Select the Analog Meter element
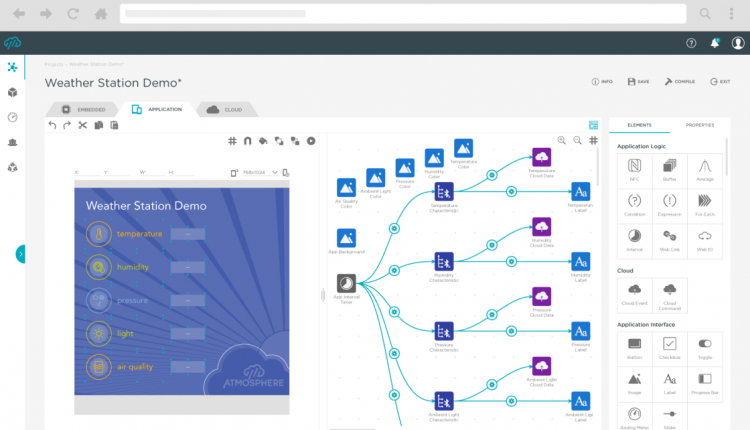This screenshot has width=750, height=430. click(x=634, y=417)
